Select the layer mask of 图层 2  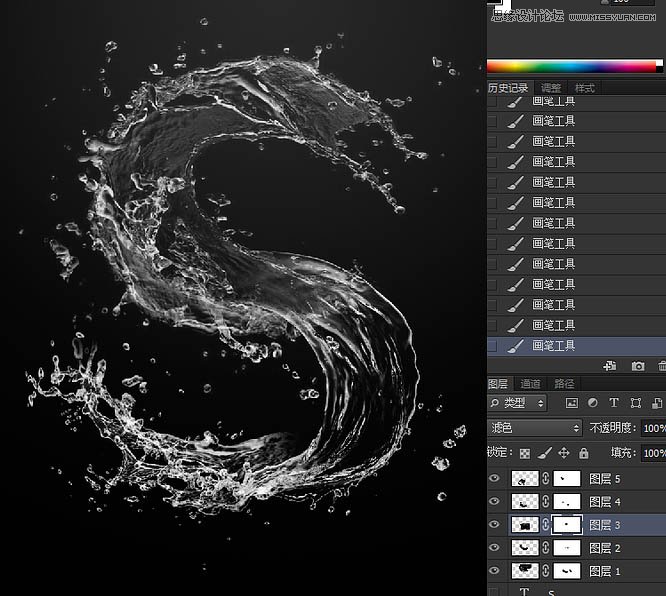567,548
